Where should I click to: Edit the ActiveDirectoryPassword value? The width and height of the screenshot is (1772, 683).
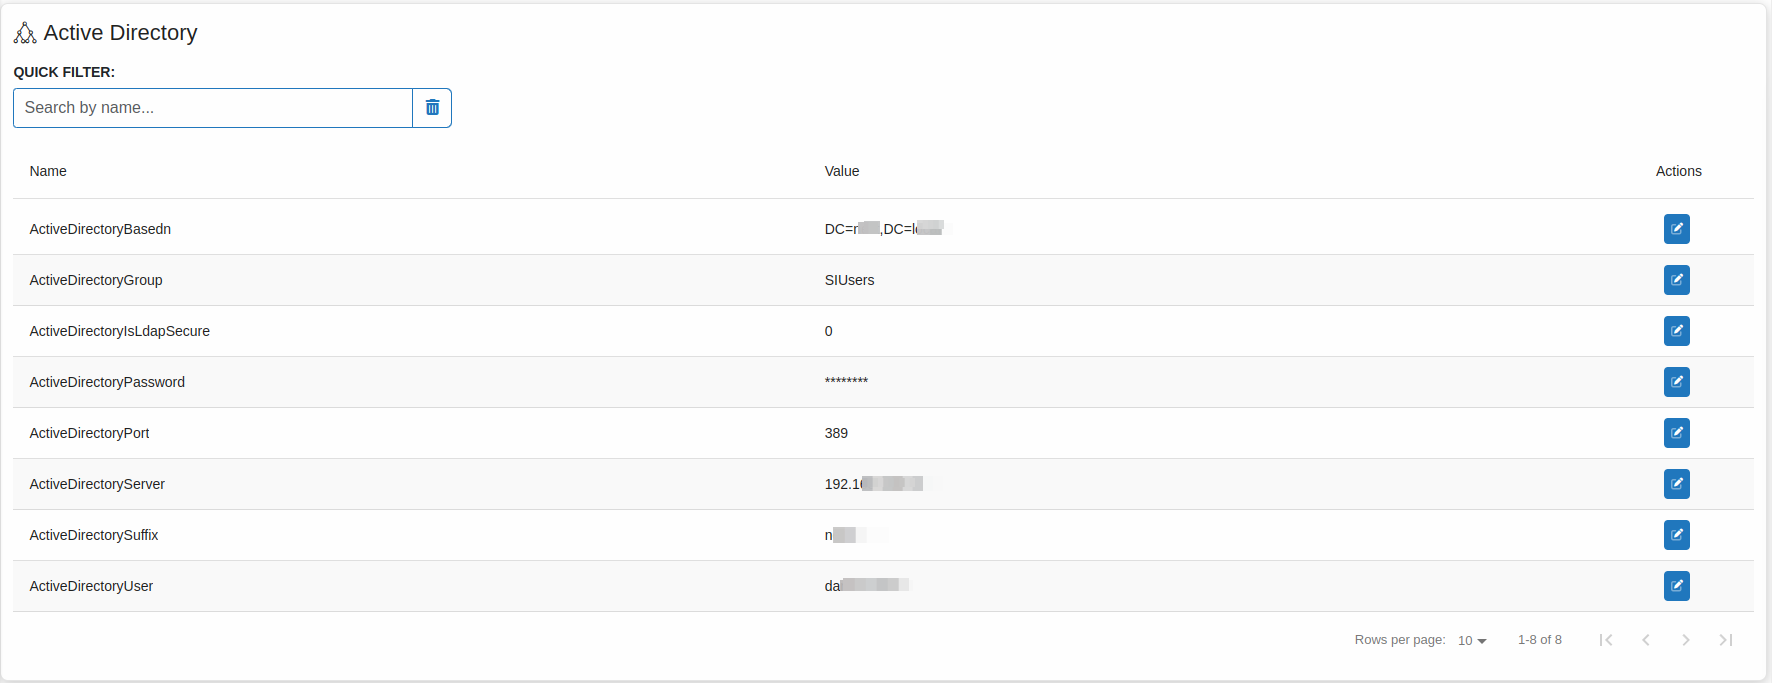point(1676,382)
